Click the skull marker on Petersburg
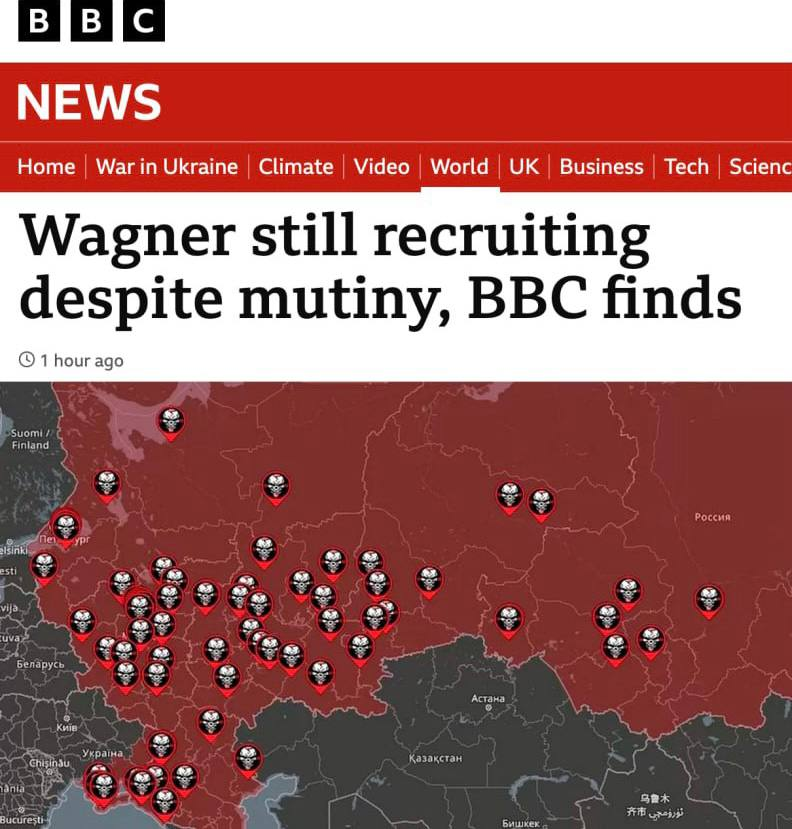The width and height of the screenshot is (792, 829). (66, 528)
